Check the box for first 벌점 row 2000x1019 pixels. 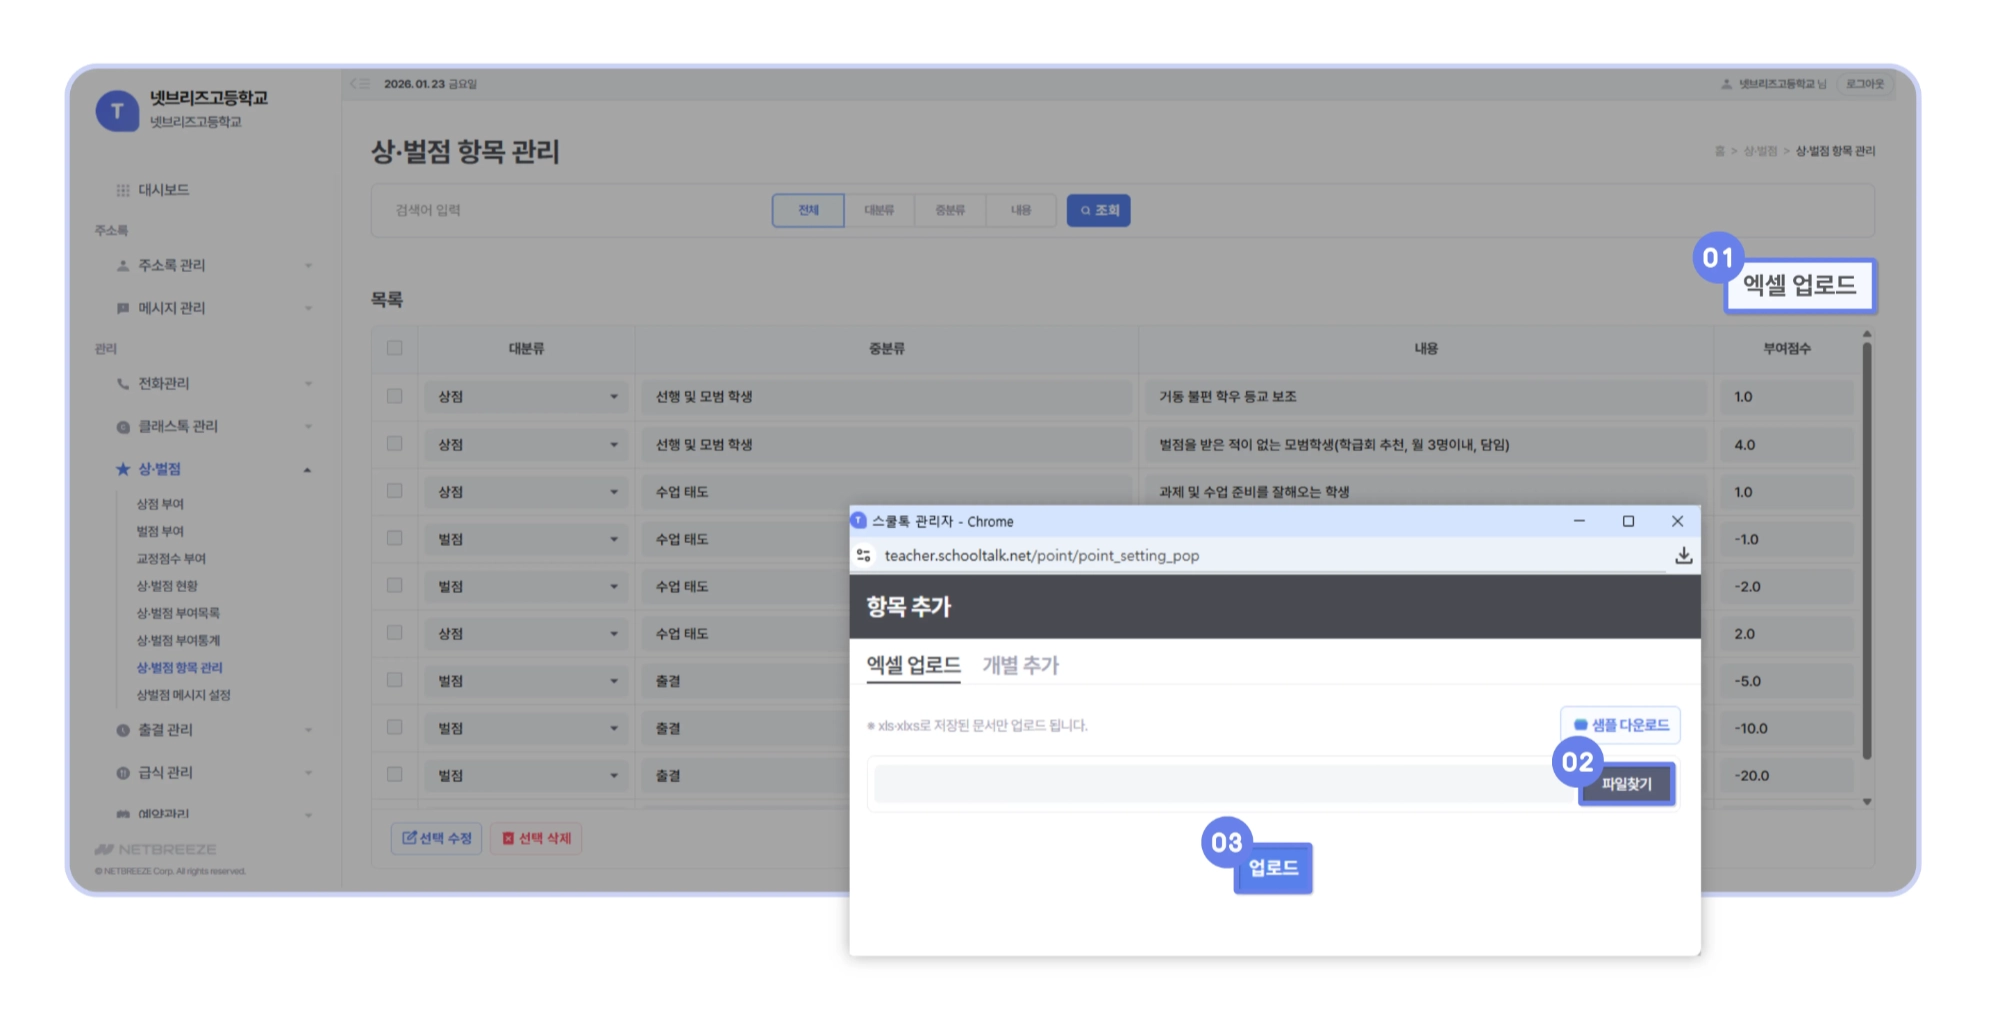tap(395, 538)
